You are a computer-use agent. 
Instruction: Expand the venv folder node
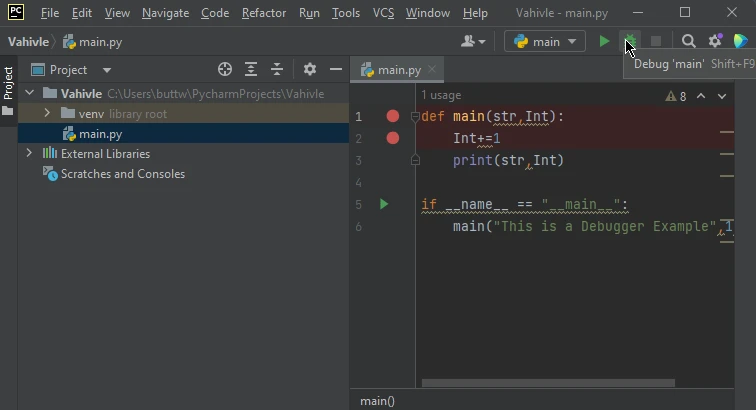click(47, 113)
